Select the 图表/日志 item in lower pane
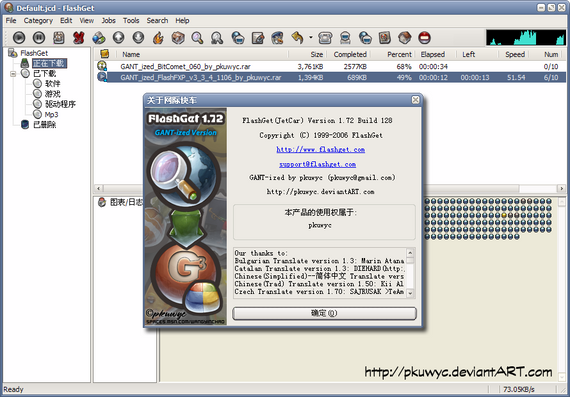The width and height of the screenshot is (570, 397). [126, 202]
